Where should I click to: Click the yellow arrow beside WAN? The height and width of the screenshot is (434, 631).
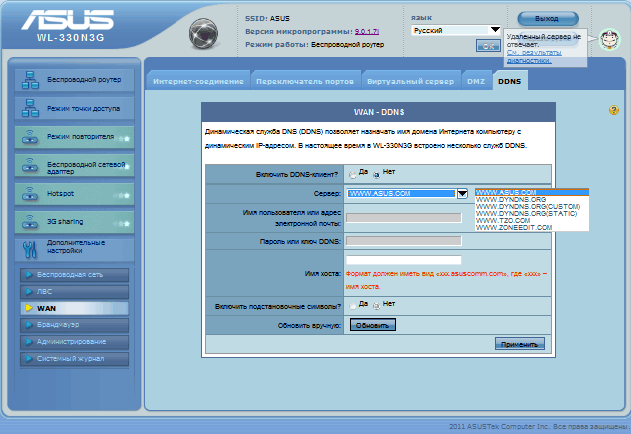click(29, 308)
